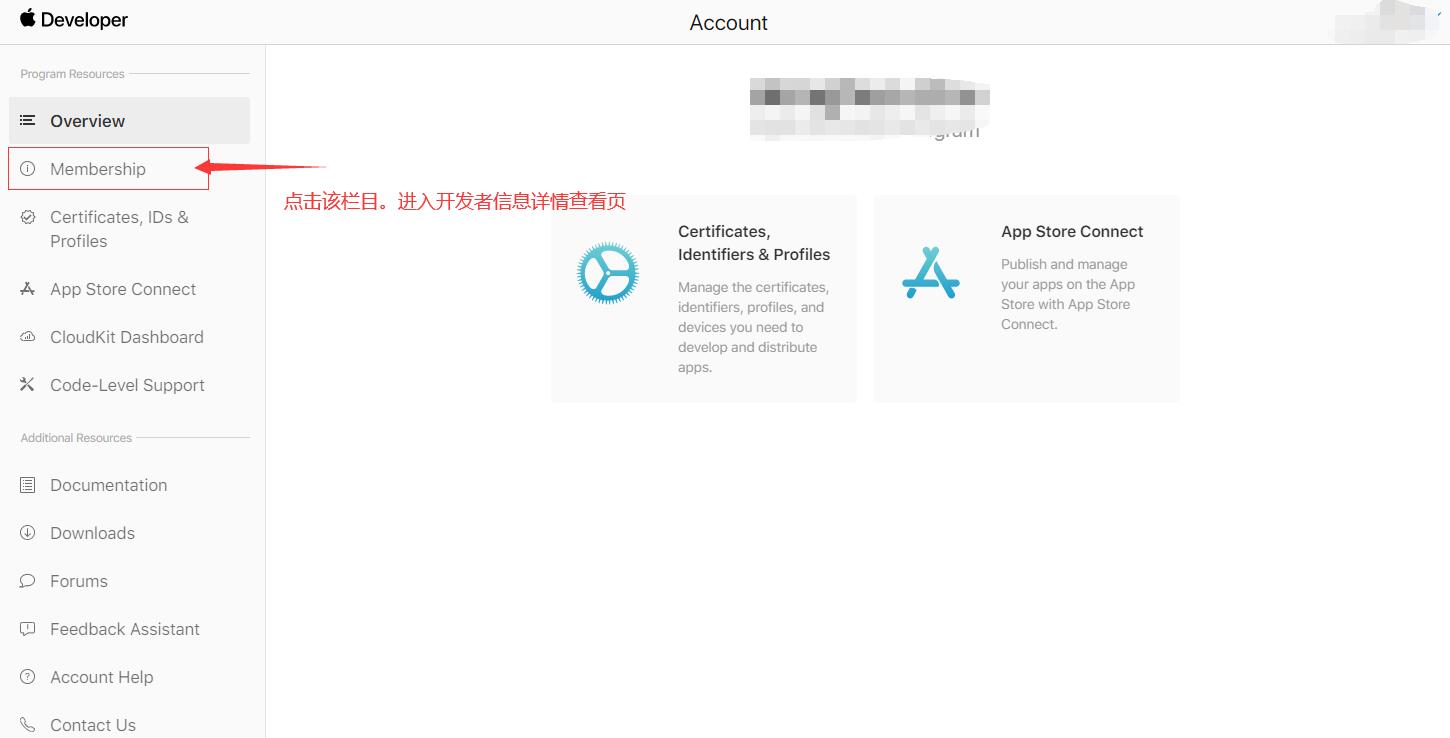
Task: Open the App Store Connect card title
Action: [x=1072, y=232]
